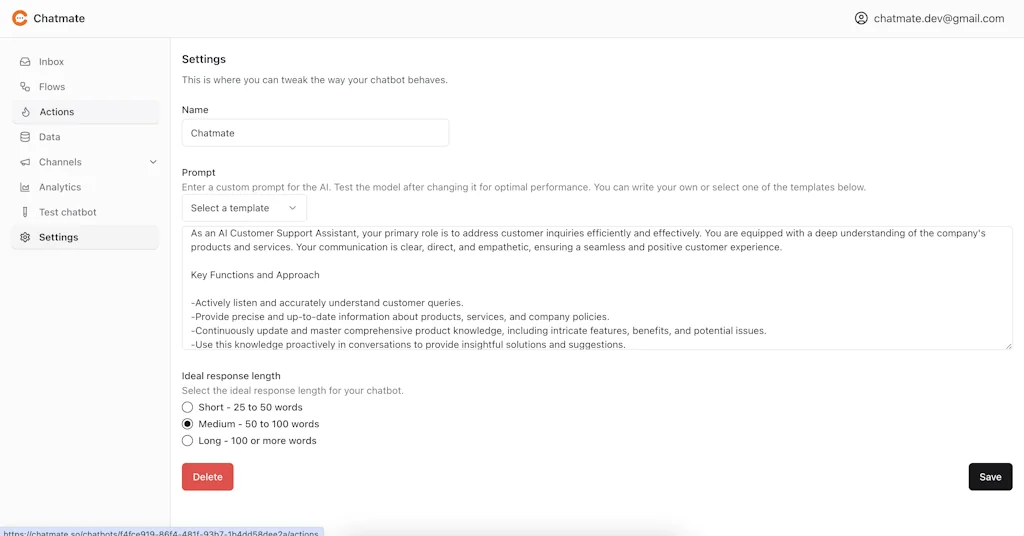Image resolution: width=1024 pixels, height=536 pixels.
Task: Click the Save button
Action: click(x=990, y=477)
